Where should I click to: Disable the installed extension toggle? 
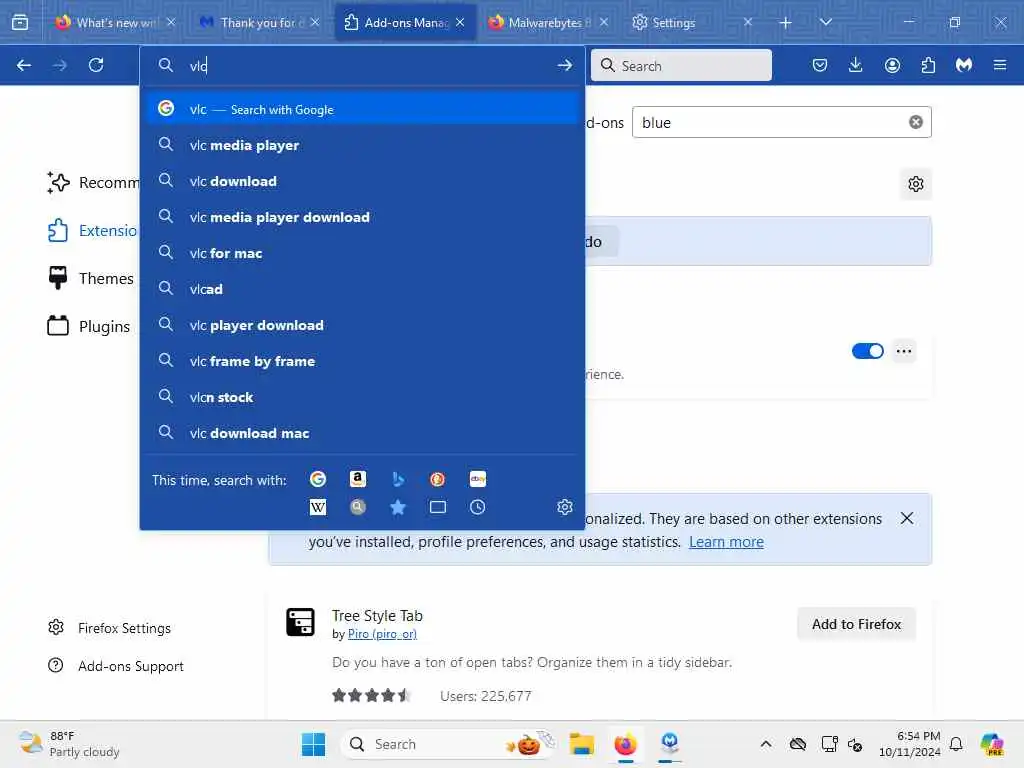867,351
